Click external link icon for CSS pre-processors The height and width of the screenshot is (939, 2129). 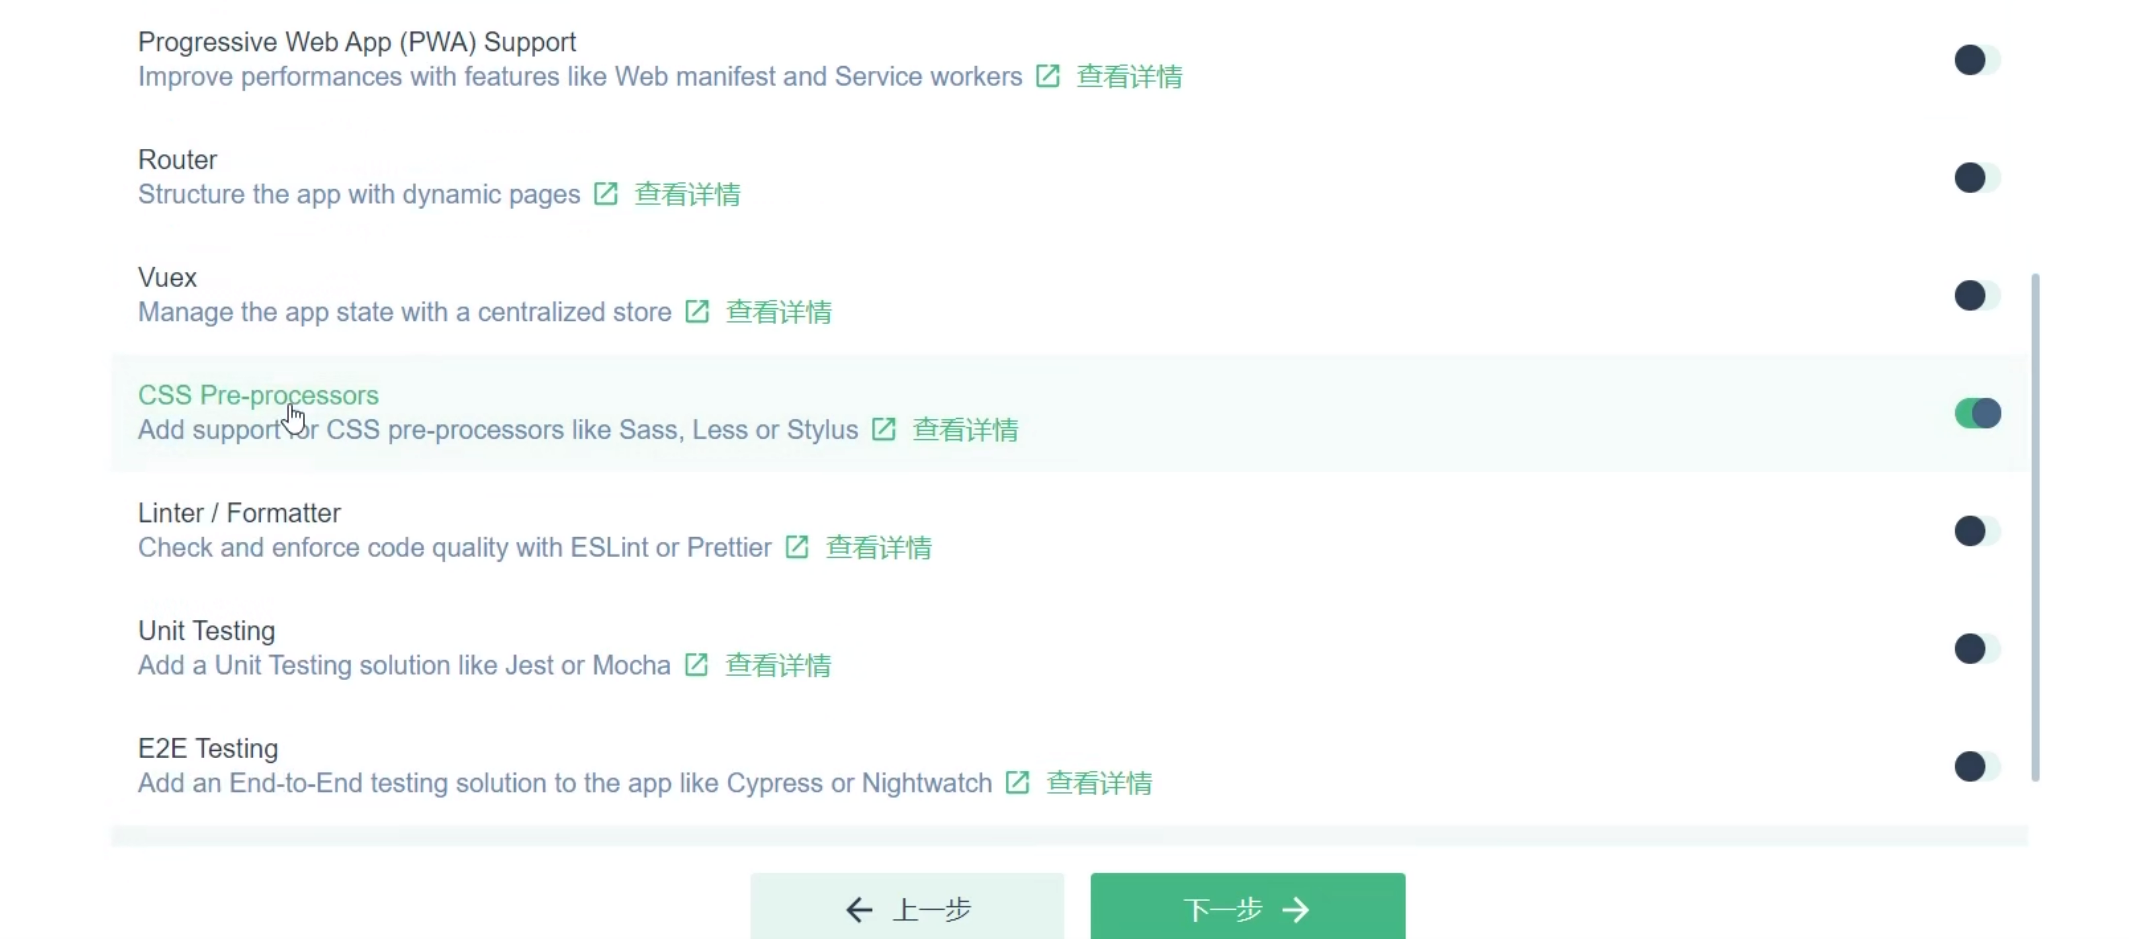coord(884,430)
